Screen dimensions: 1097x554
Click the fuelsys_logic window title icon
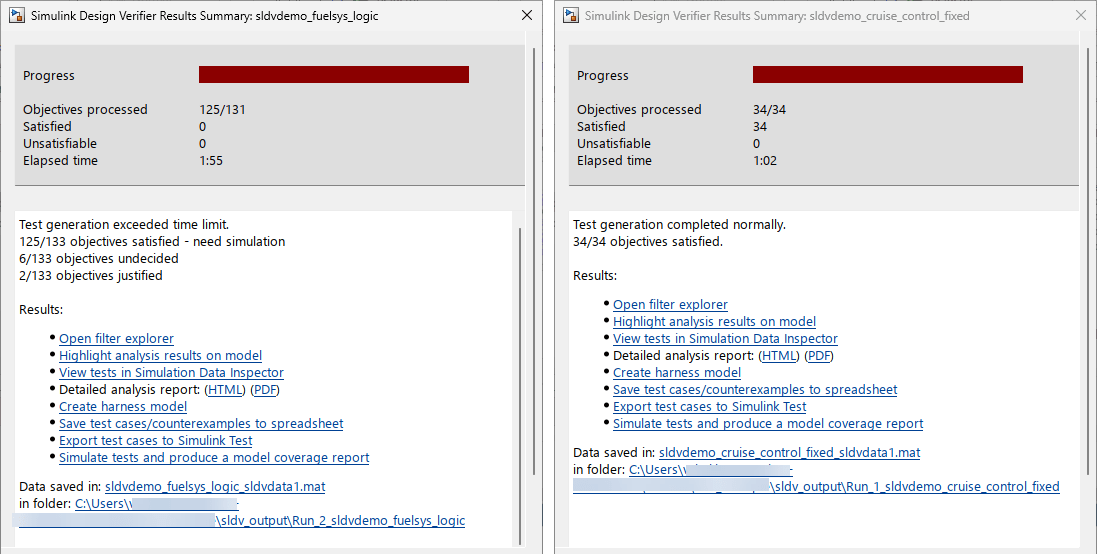(x=17, y=16)
